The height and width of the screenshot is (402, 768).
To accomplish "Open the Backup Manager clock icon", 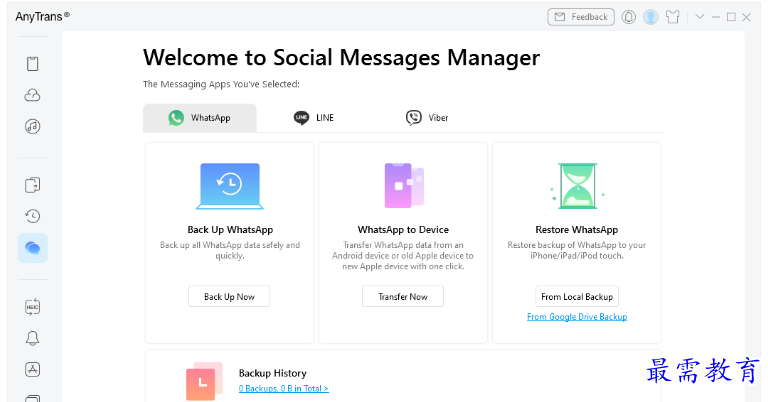I will point(32,216).
